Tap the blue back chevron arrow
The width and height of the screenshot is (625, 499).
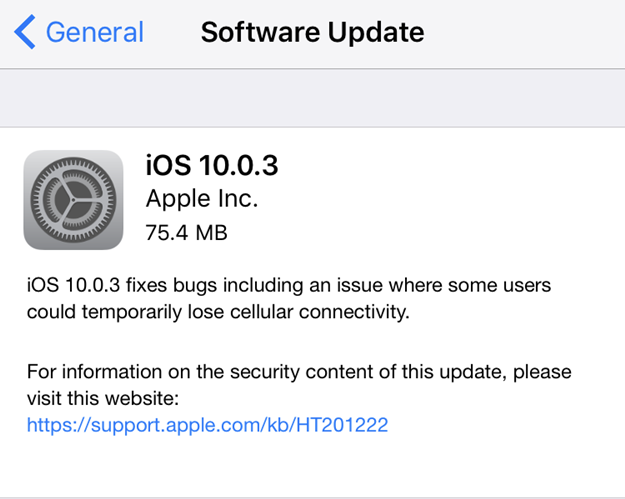pos(25,32)
